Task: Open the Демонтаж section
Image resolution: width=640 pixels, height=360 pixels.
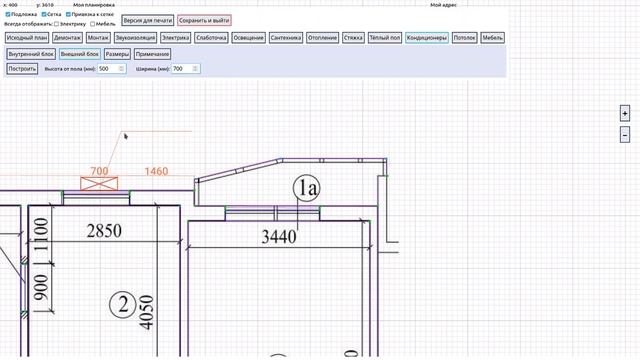Action: click(x=67, y=38)
